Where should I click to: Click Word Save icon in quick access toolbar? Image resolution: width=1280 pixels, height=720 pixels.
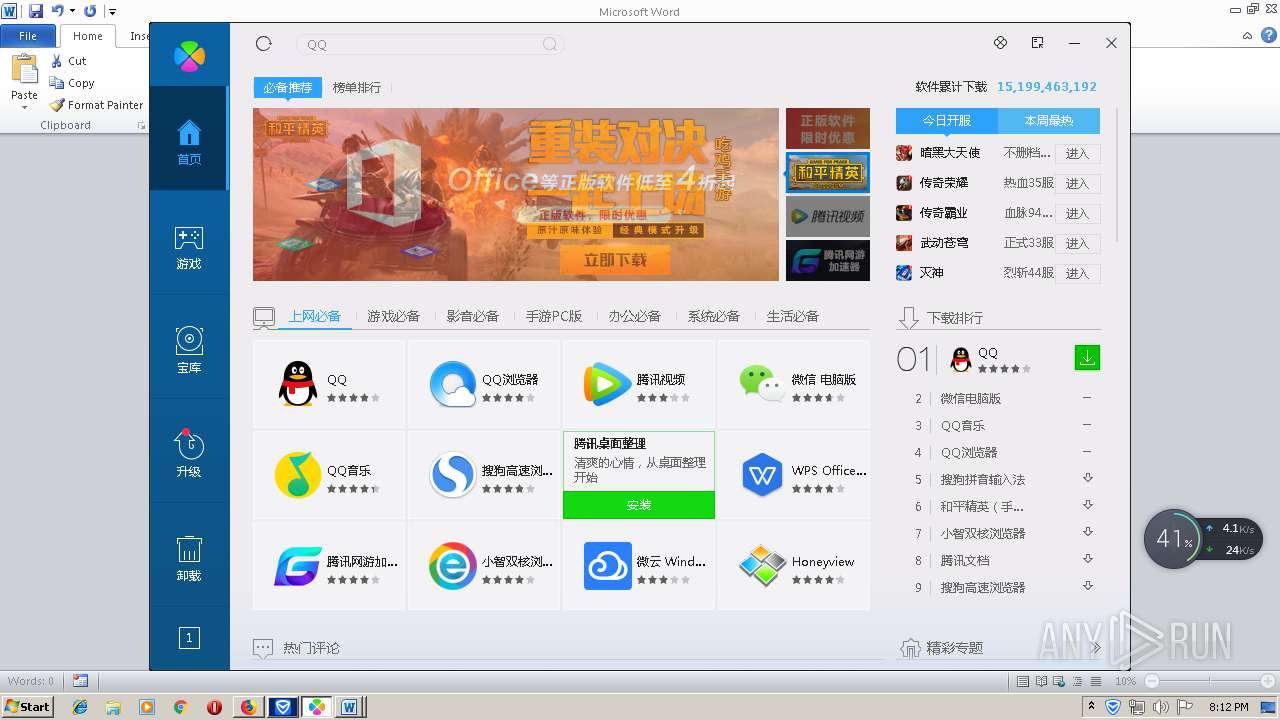tap(36, 11)
